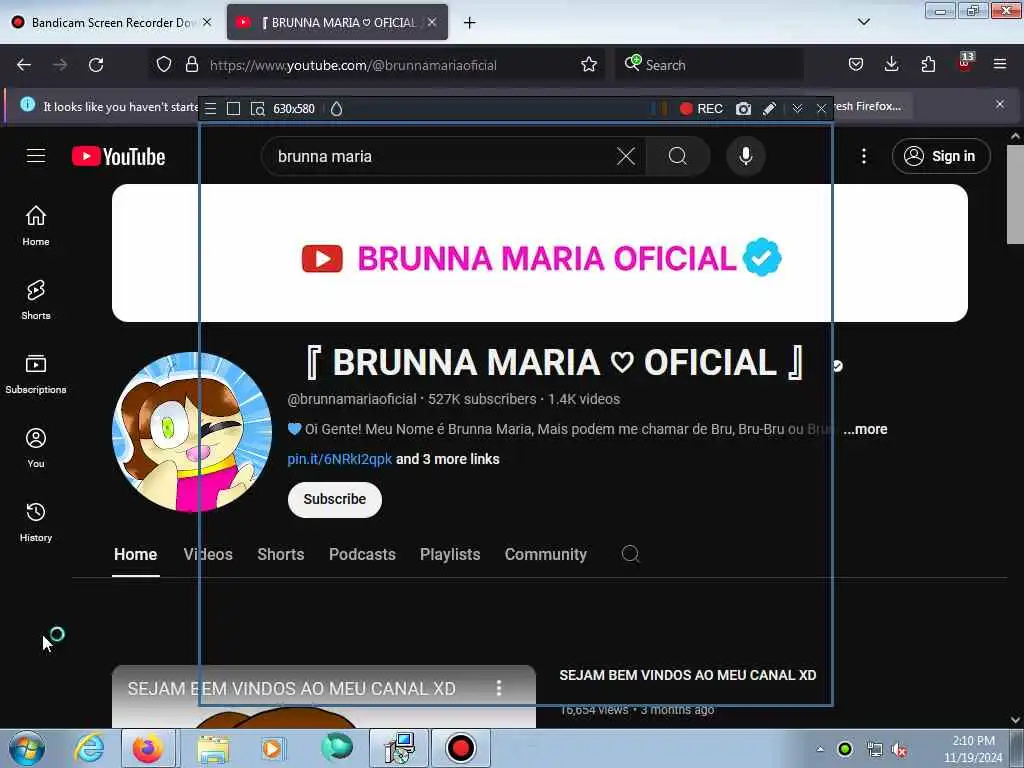Viewport: 1024px width, 768px height.
Task: Open YouTube settings three-dot menu
Action: click(864, 156)
